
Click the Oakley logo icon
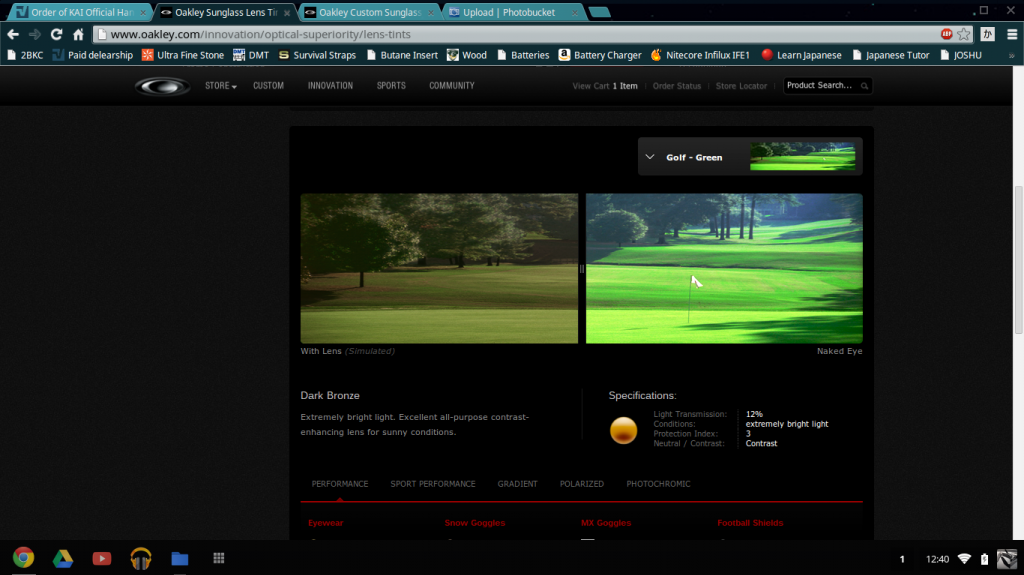pyautogui.click(x=162, y=86)
